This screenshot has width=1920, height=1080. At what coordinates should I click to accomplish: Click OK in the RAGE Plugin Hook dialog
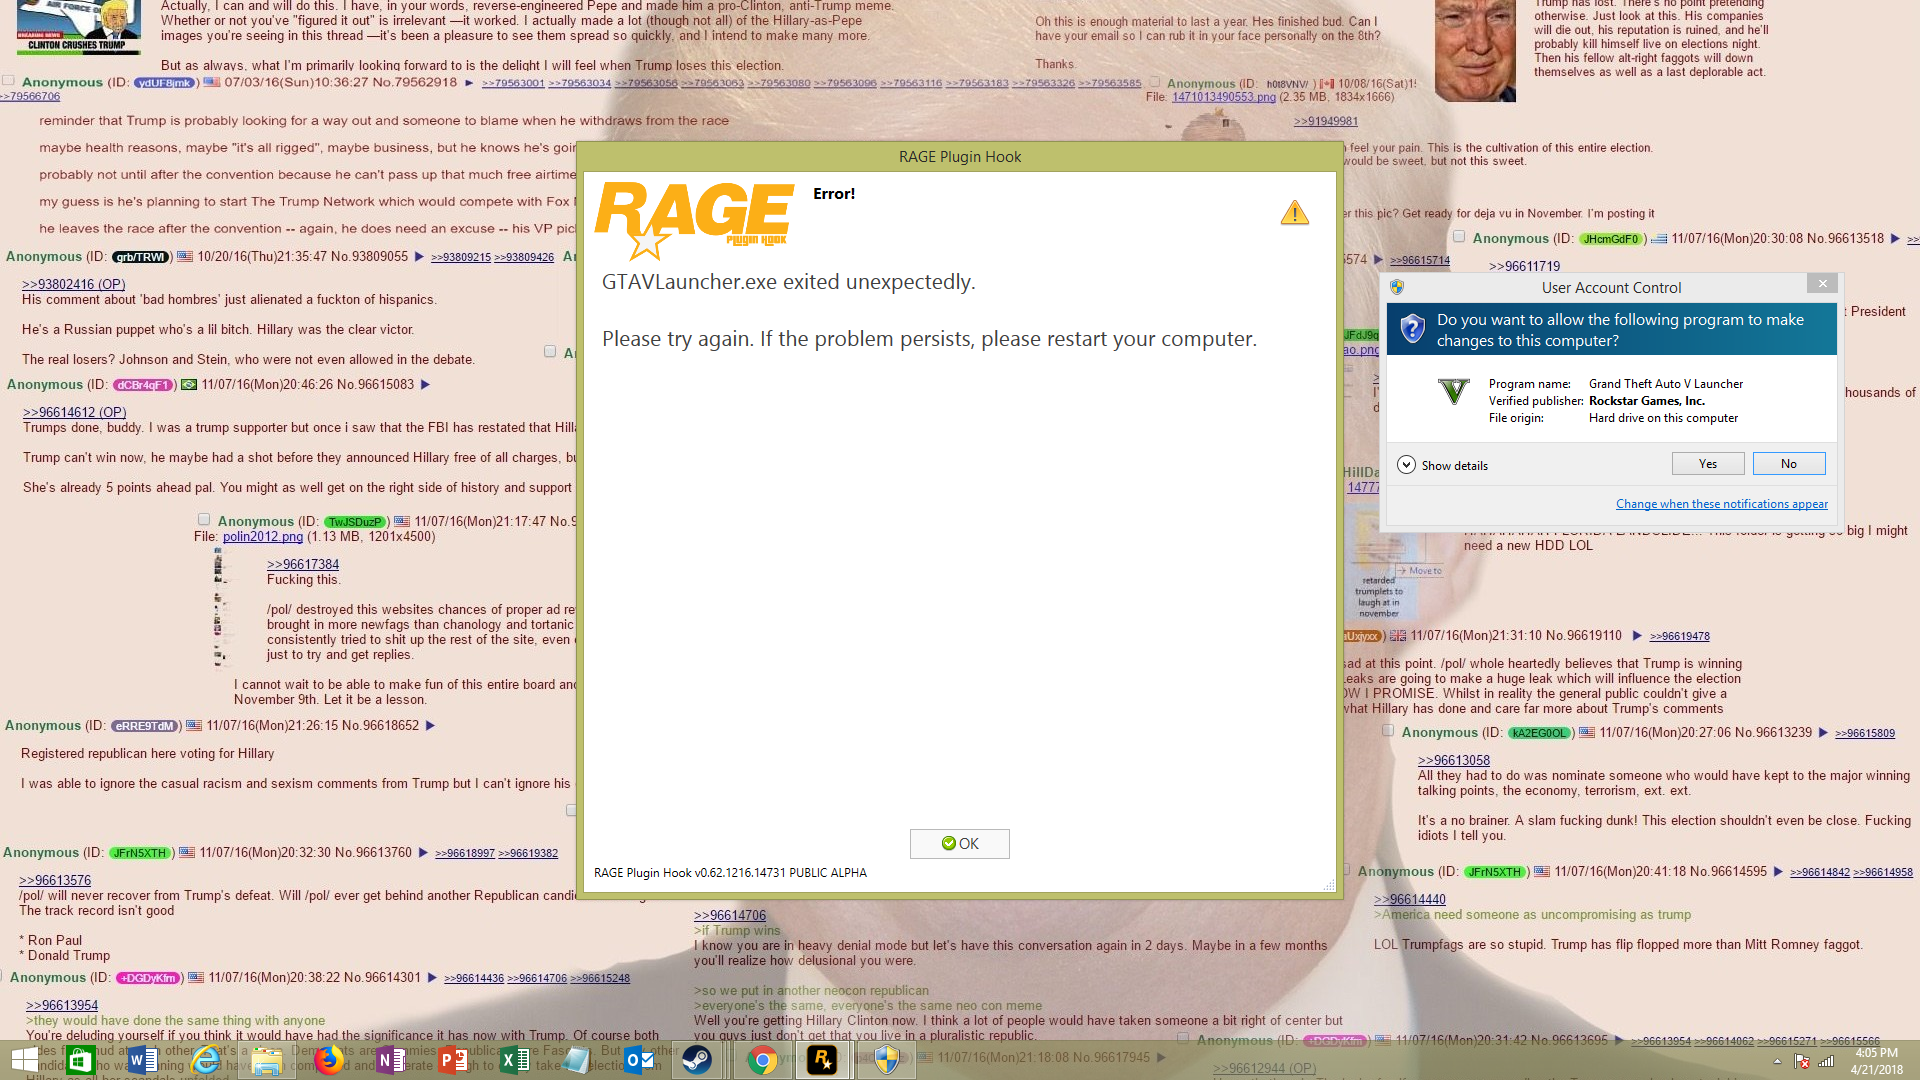pos(959,843)
